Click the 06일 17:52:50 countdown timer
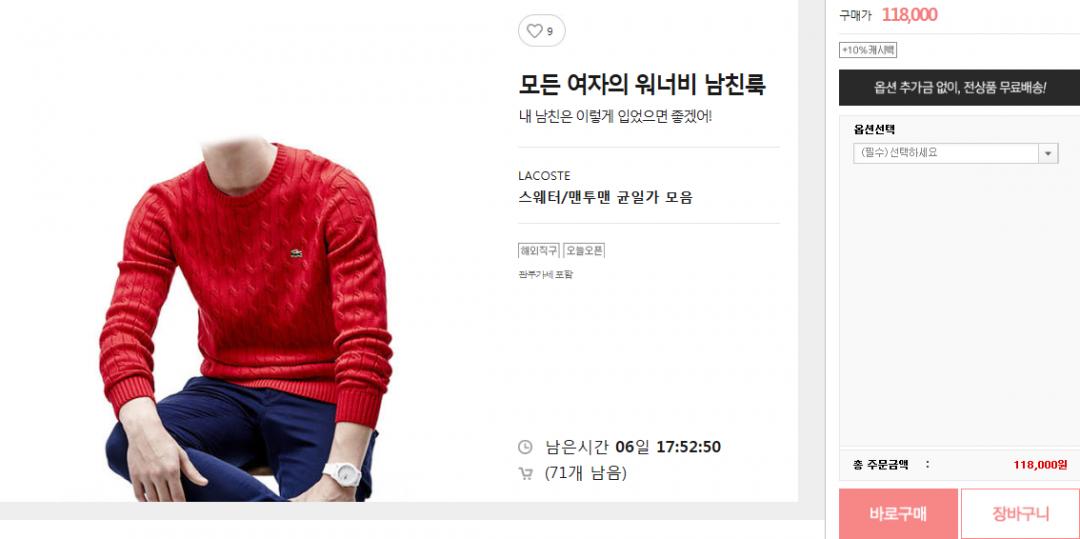 tap(668, 447)
